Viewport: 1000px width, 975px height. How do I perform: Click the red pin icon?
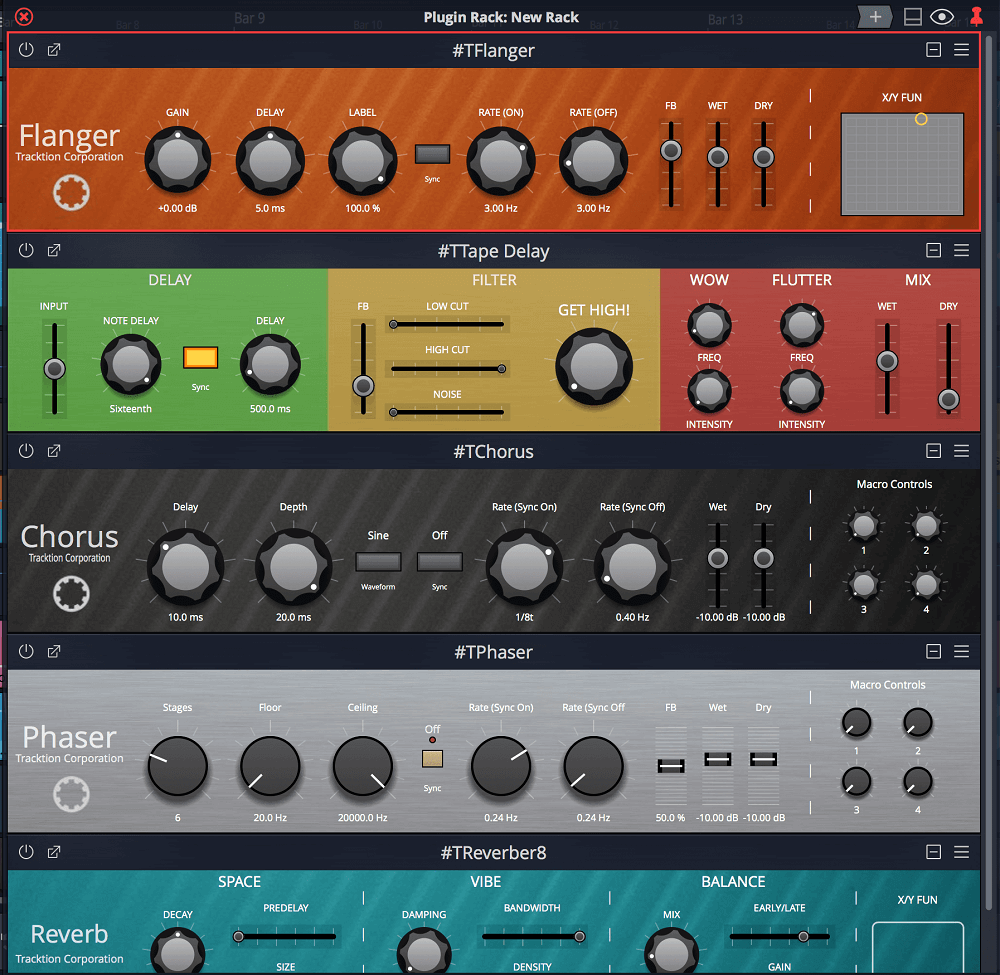click(976, 16)
